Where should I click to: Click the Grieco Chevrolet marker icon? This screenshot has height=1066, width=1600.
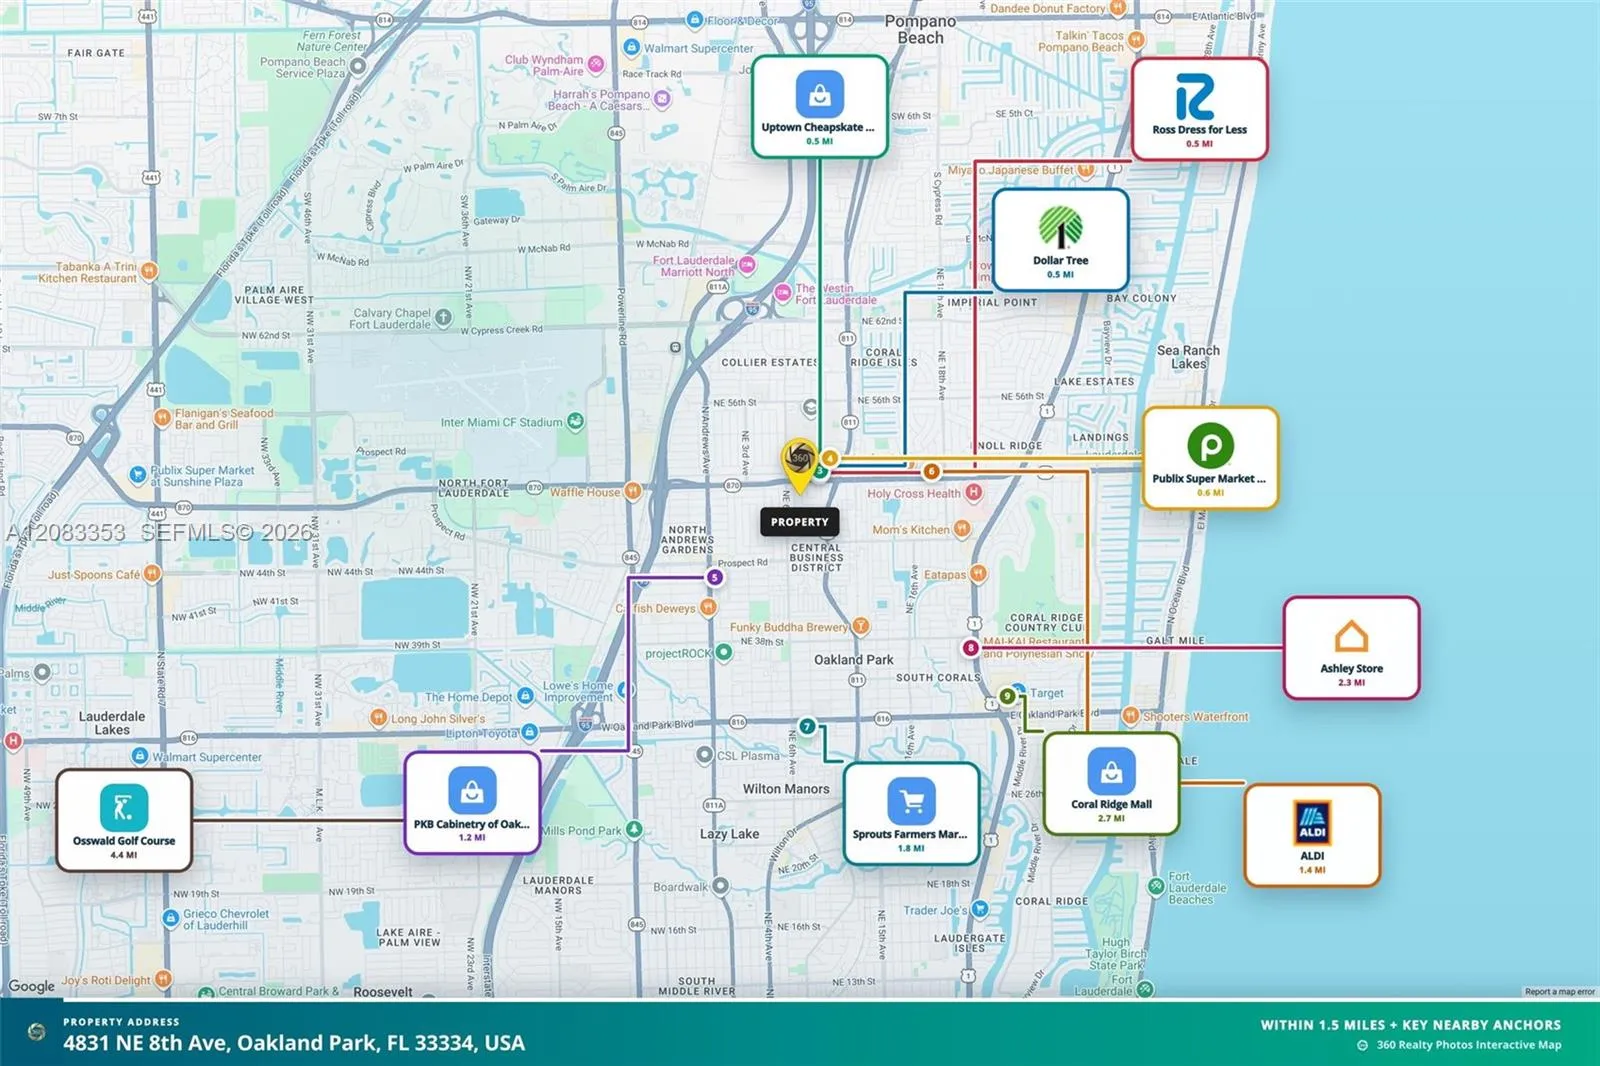[x=171, y=917]
